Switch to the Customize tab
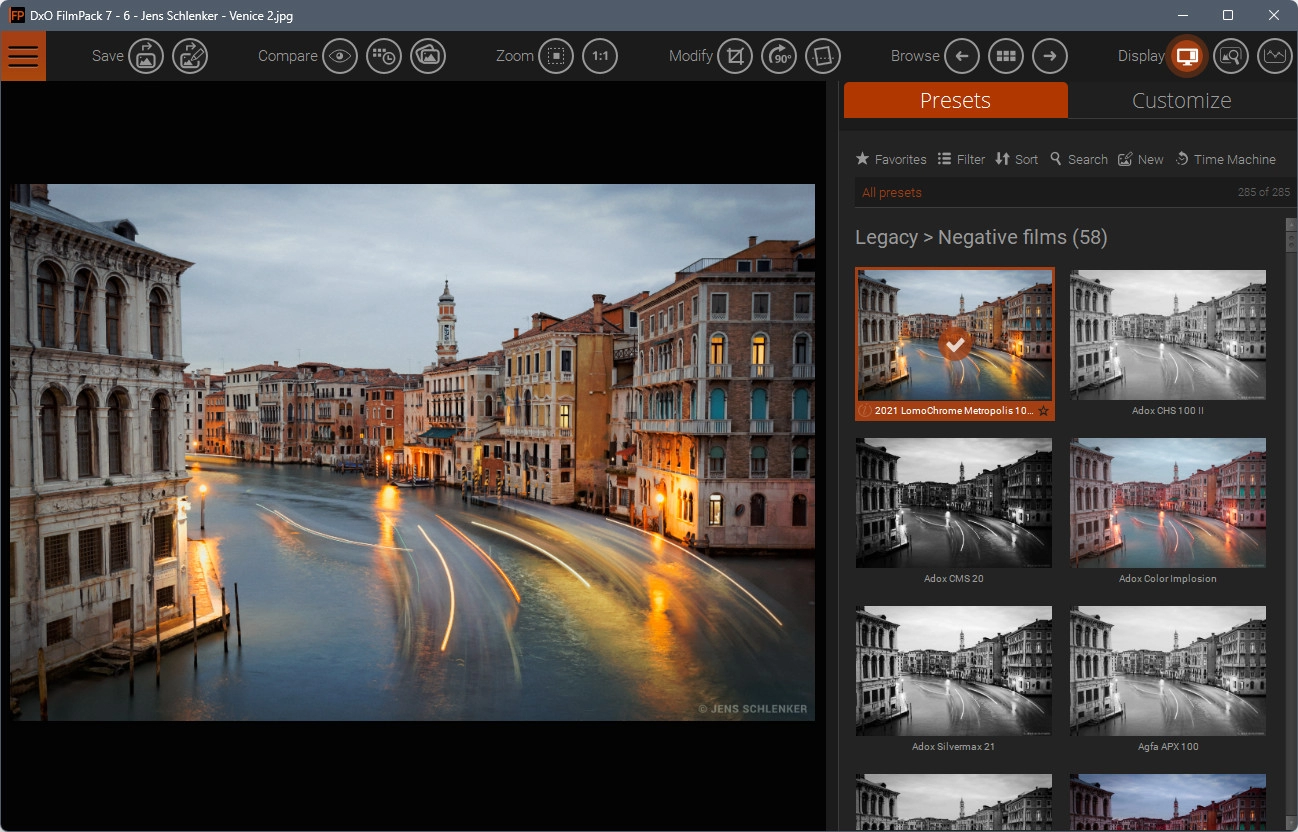The height and width of the screenshot is (832, 1298). tap(1181, 101)
